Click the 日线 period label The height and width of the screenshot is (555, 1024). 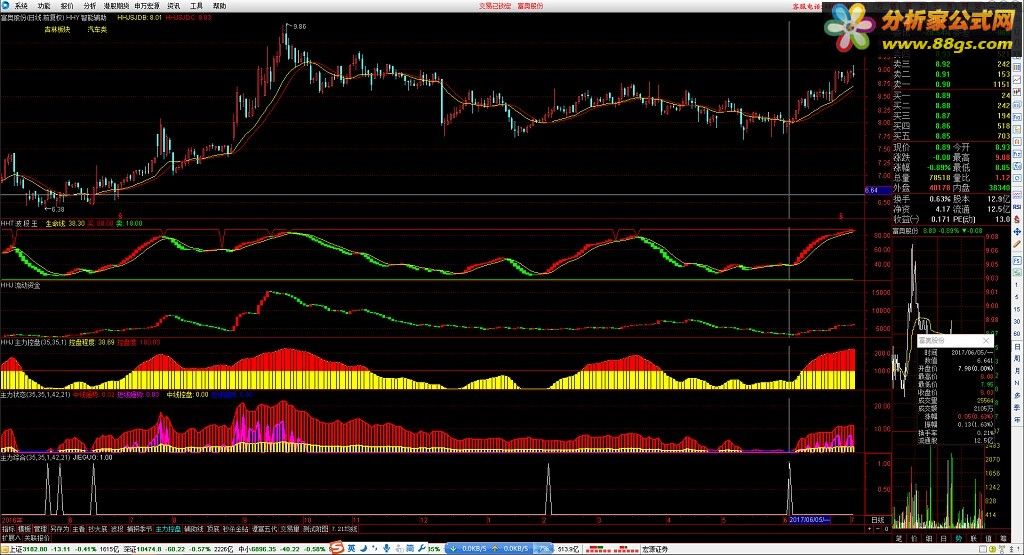(x=878, y=520)
